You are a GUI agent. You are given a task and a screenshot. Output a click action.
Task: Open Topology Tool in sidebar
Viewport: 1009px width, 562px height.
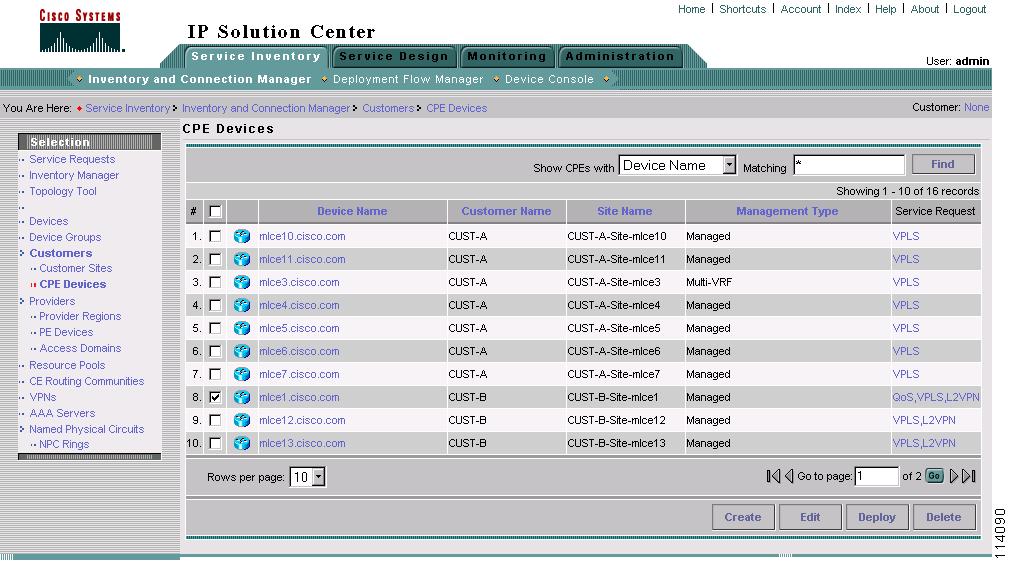[x=62, y=191]
